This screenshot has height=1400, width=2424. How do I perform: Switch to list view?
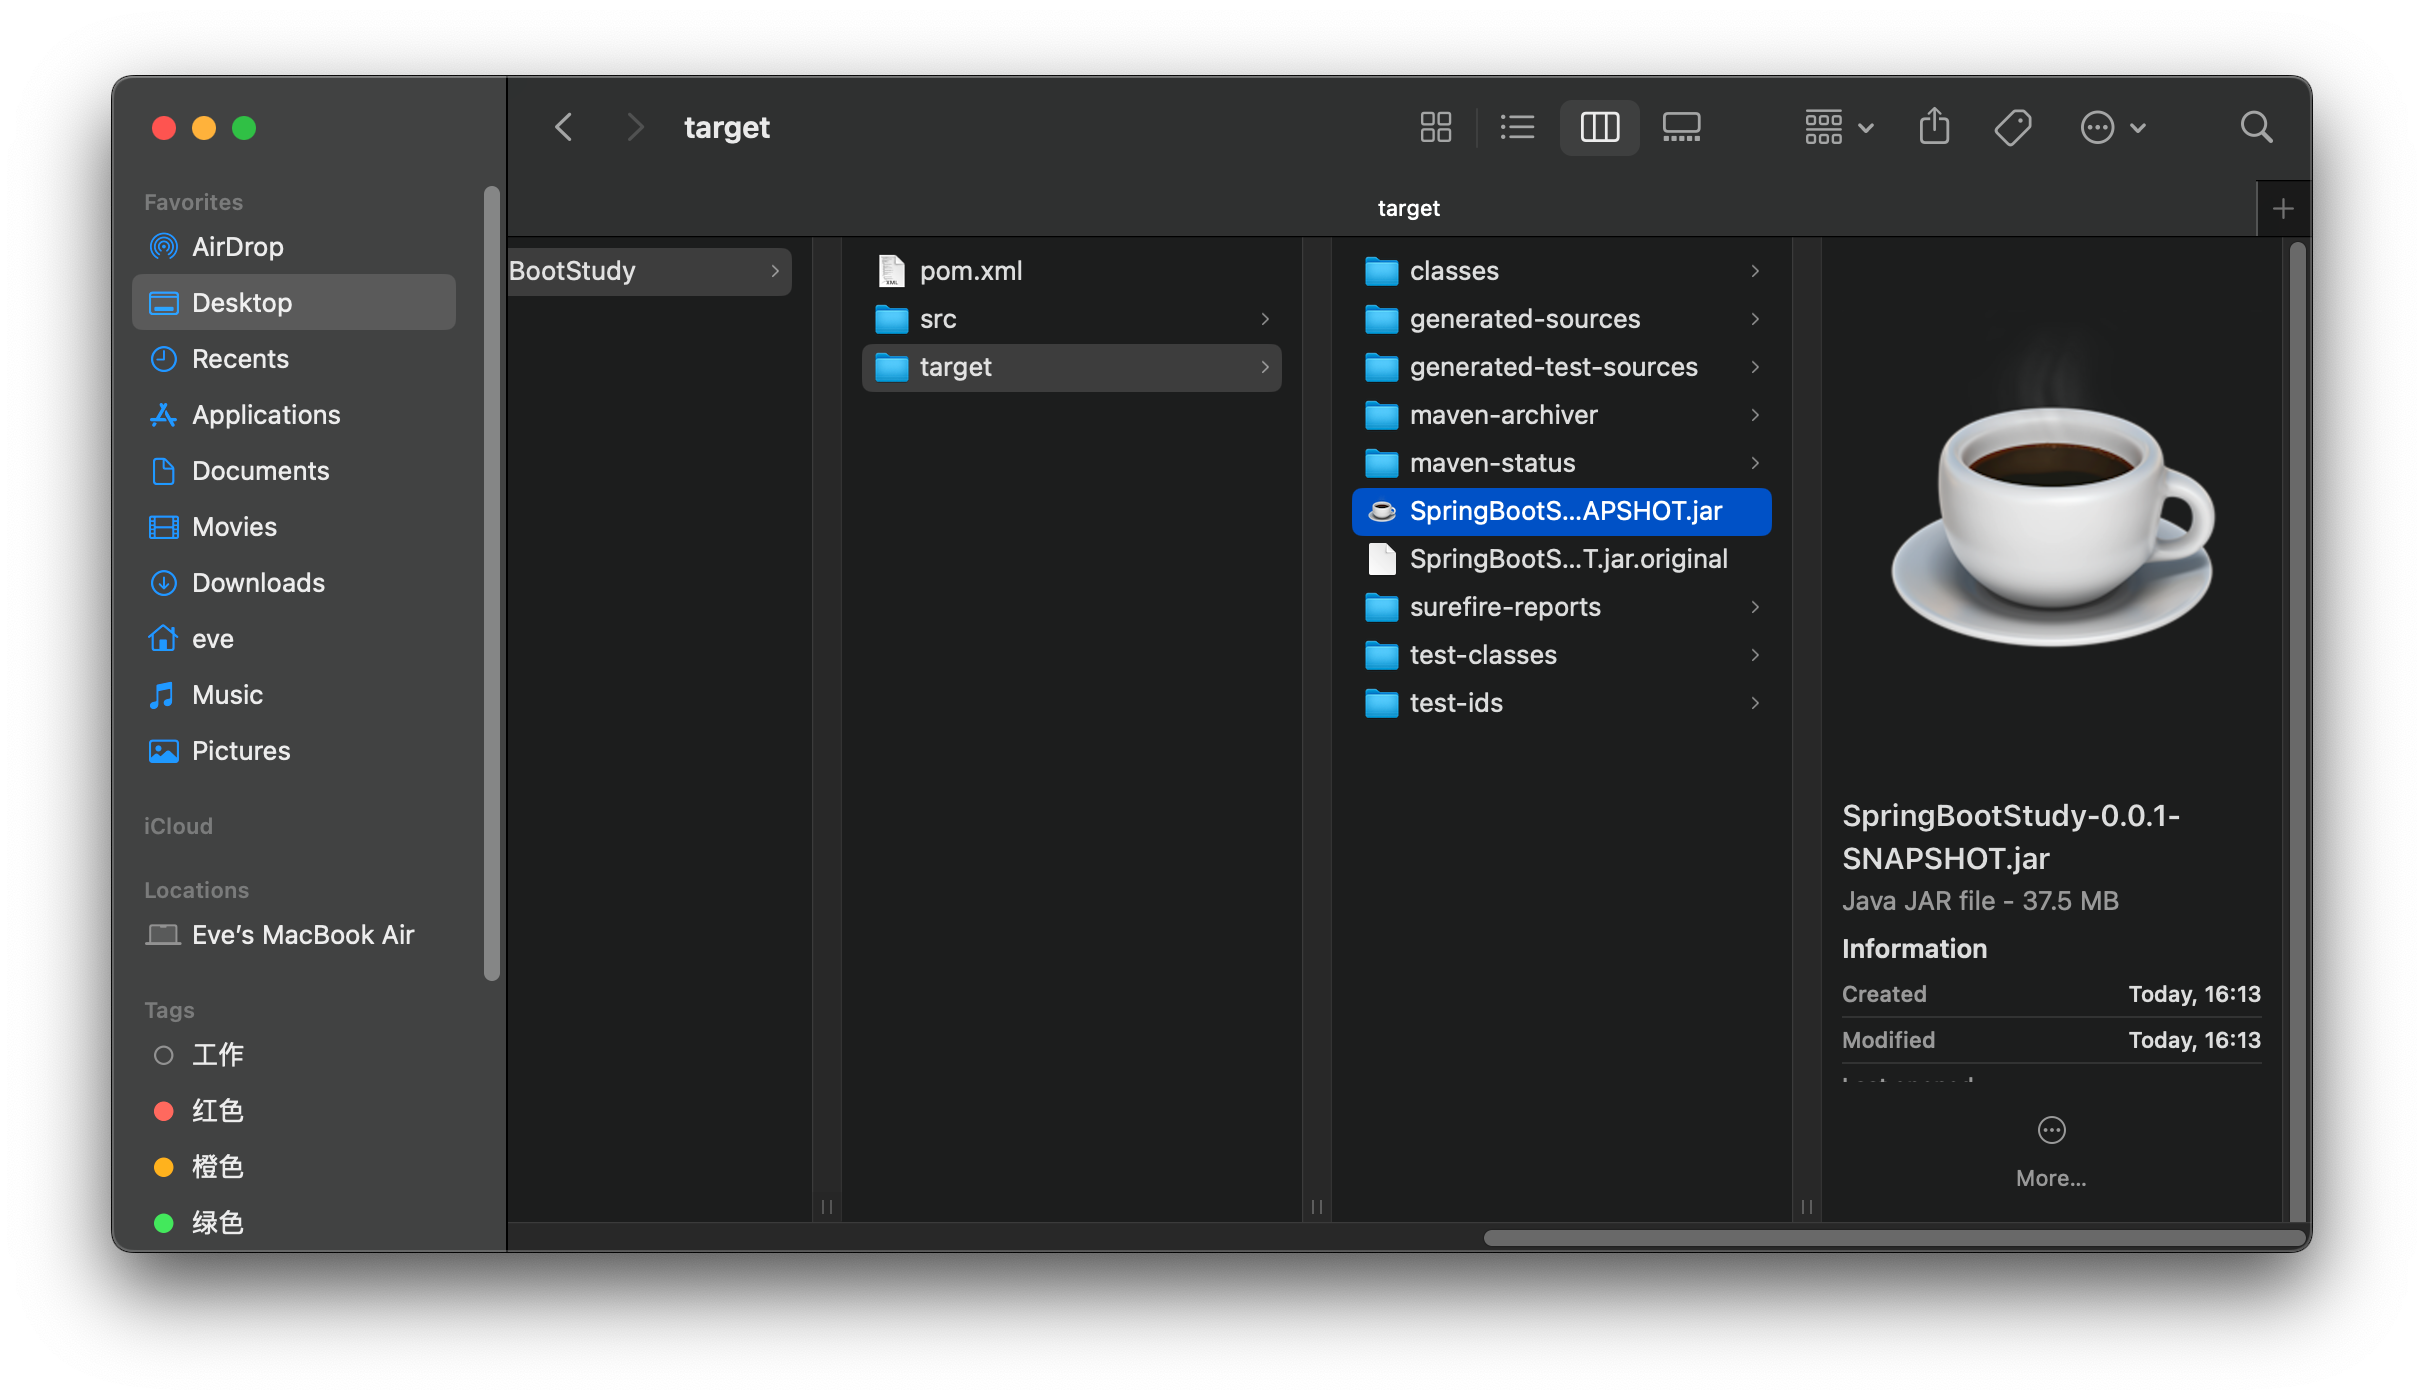point(1517,127)
